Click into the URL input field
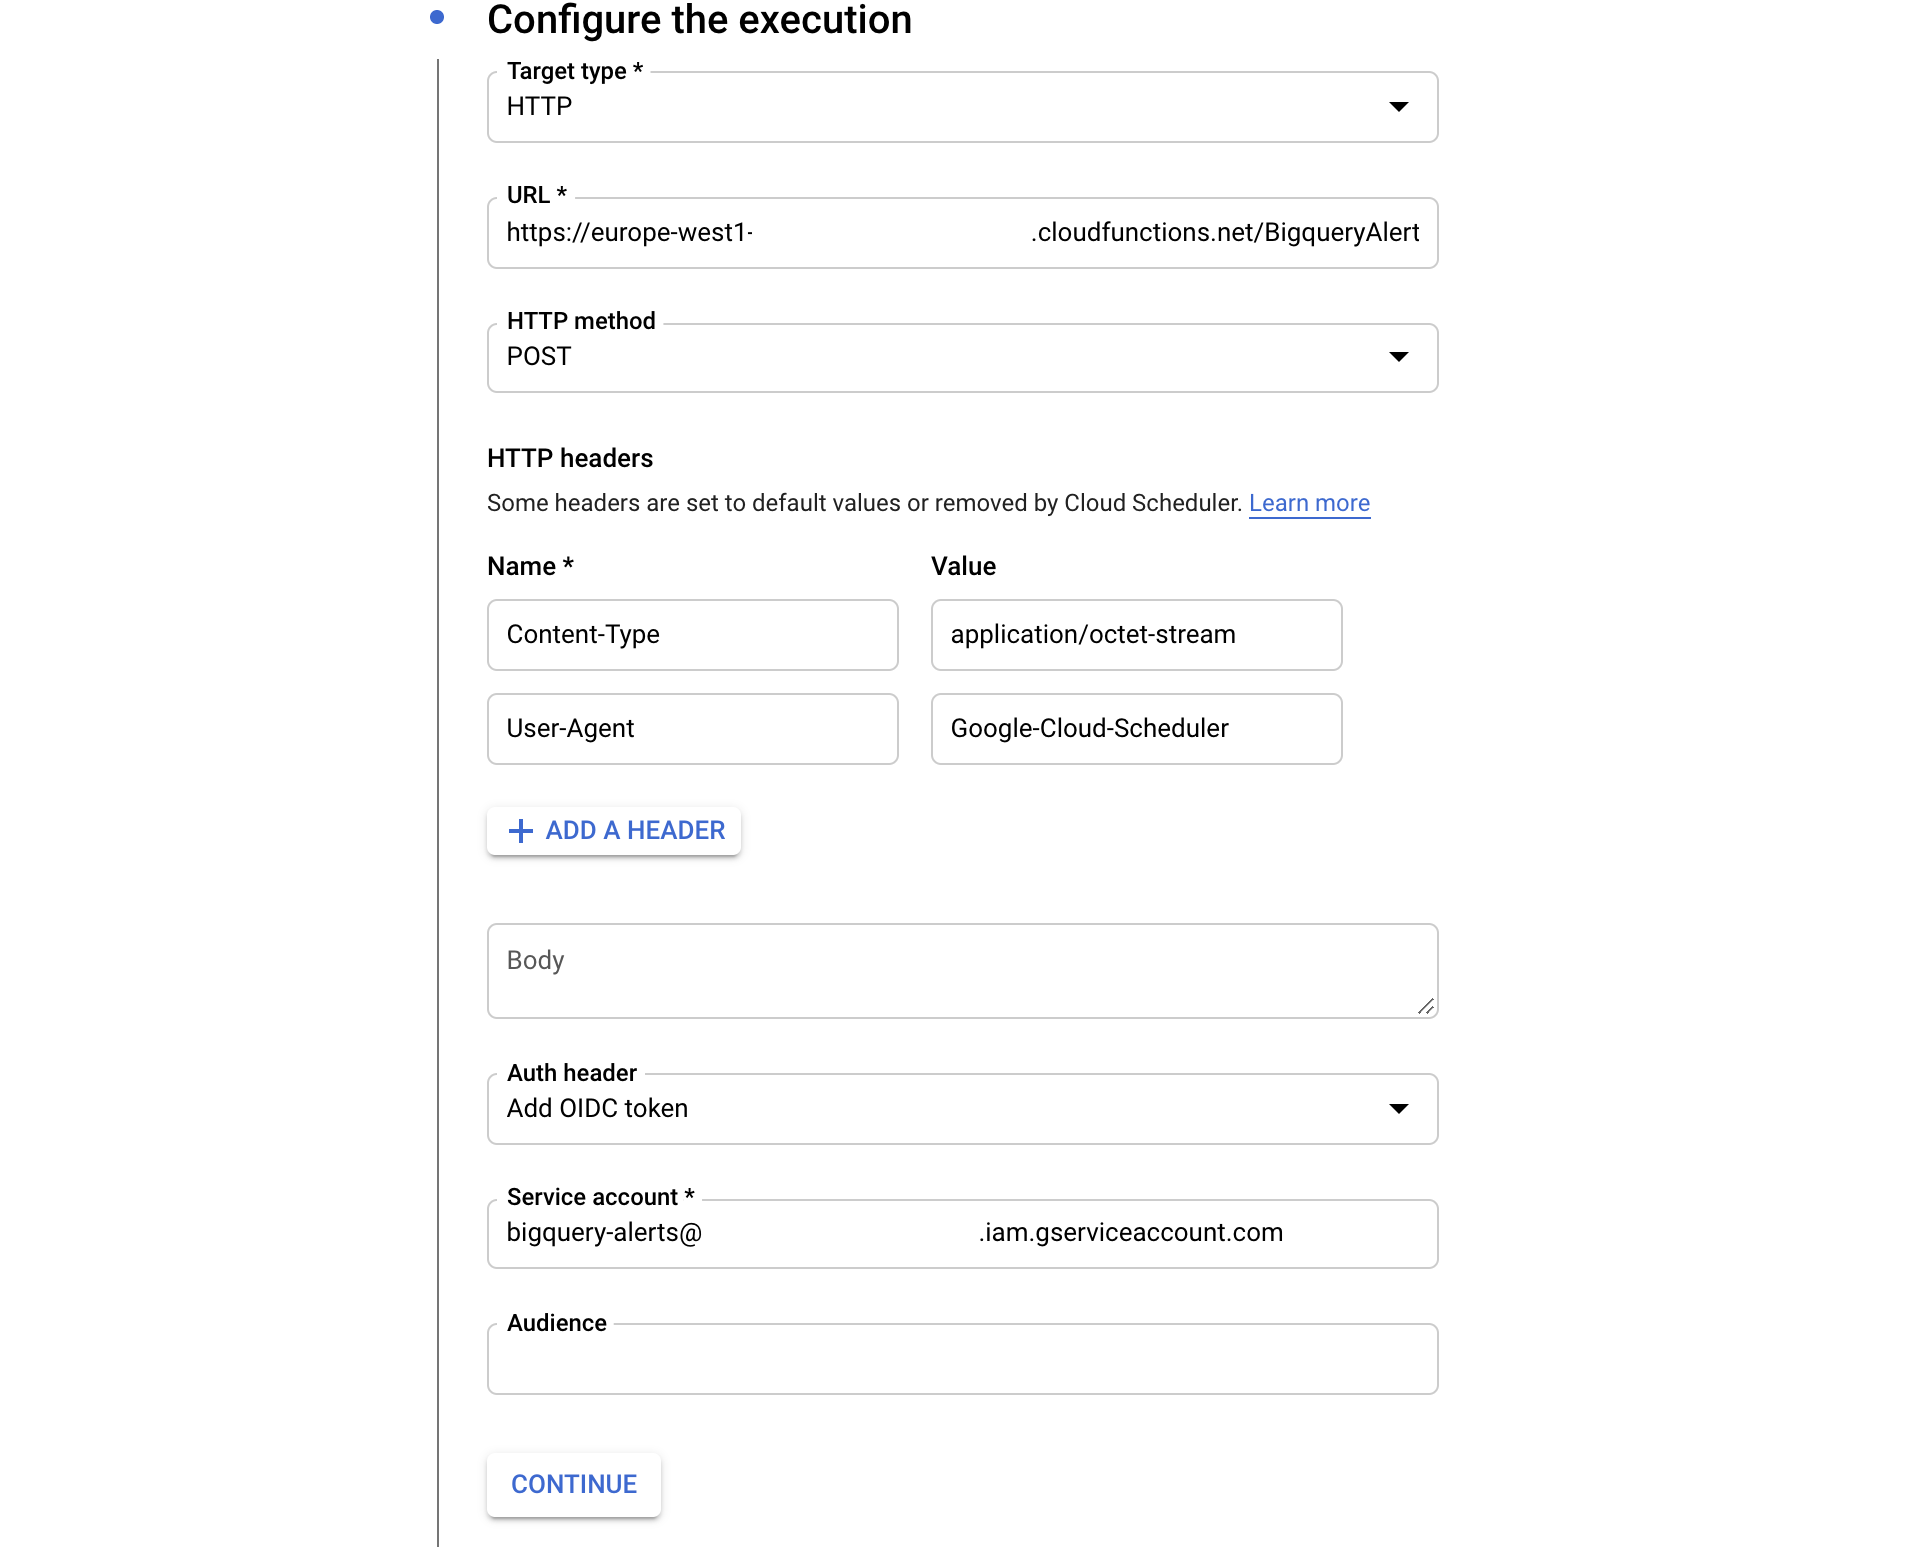1916x1558 pixels. click(960, 233)
